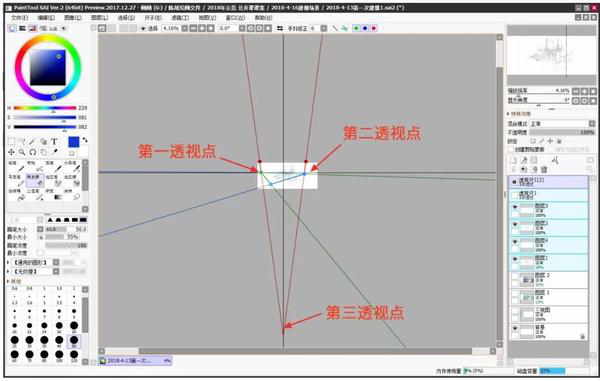Select the rotate view tool

[x=33, y=152]
